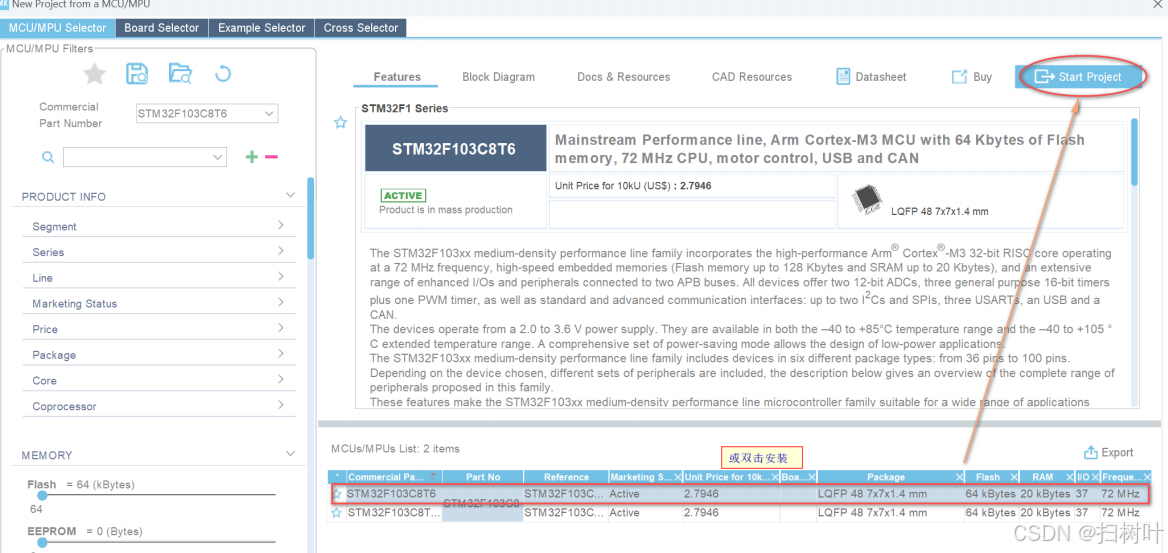The width and height of the screenshot is (1168, 553).
Task: Toggle favorite star beside STM32F1 Series panel
Action: click(x=340, y=122)
